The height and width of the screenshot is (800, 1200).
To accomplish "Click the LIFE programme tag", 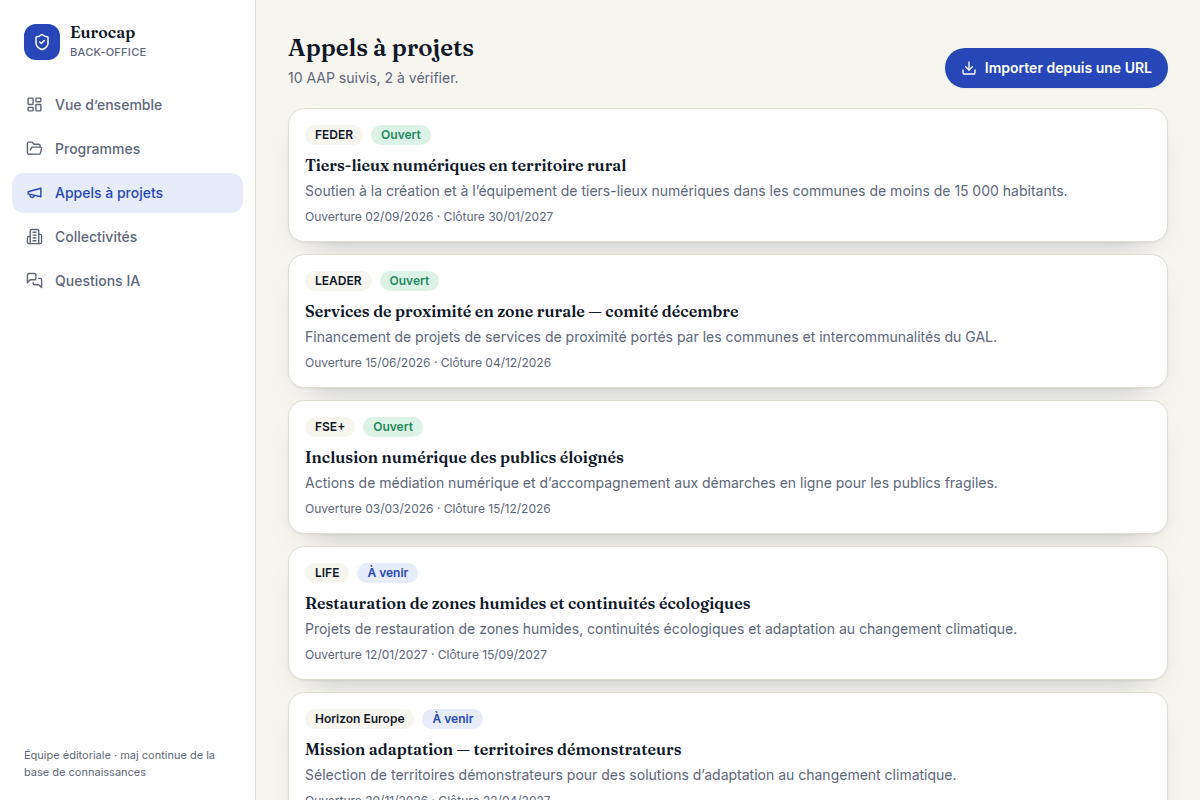I will pyautogui.click(x=327, y=573).
